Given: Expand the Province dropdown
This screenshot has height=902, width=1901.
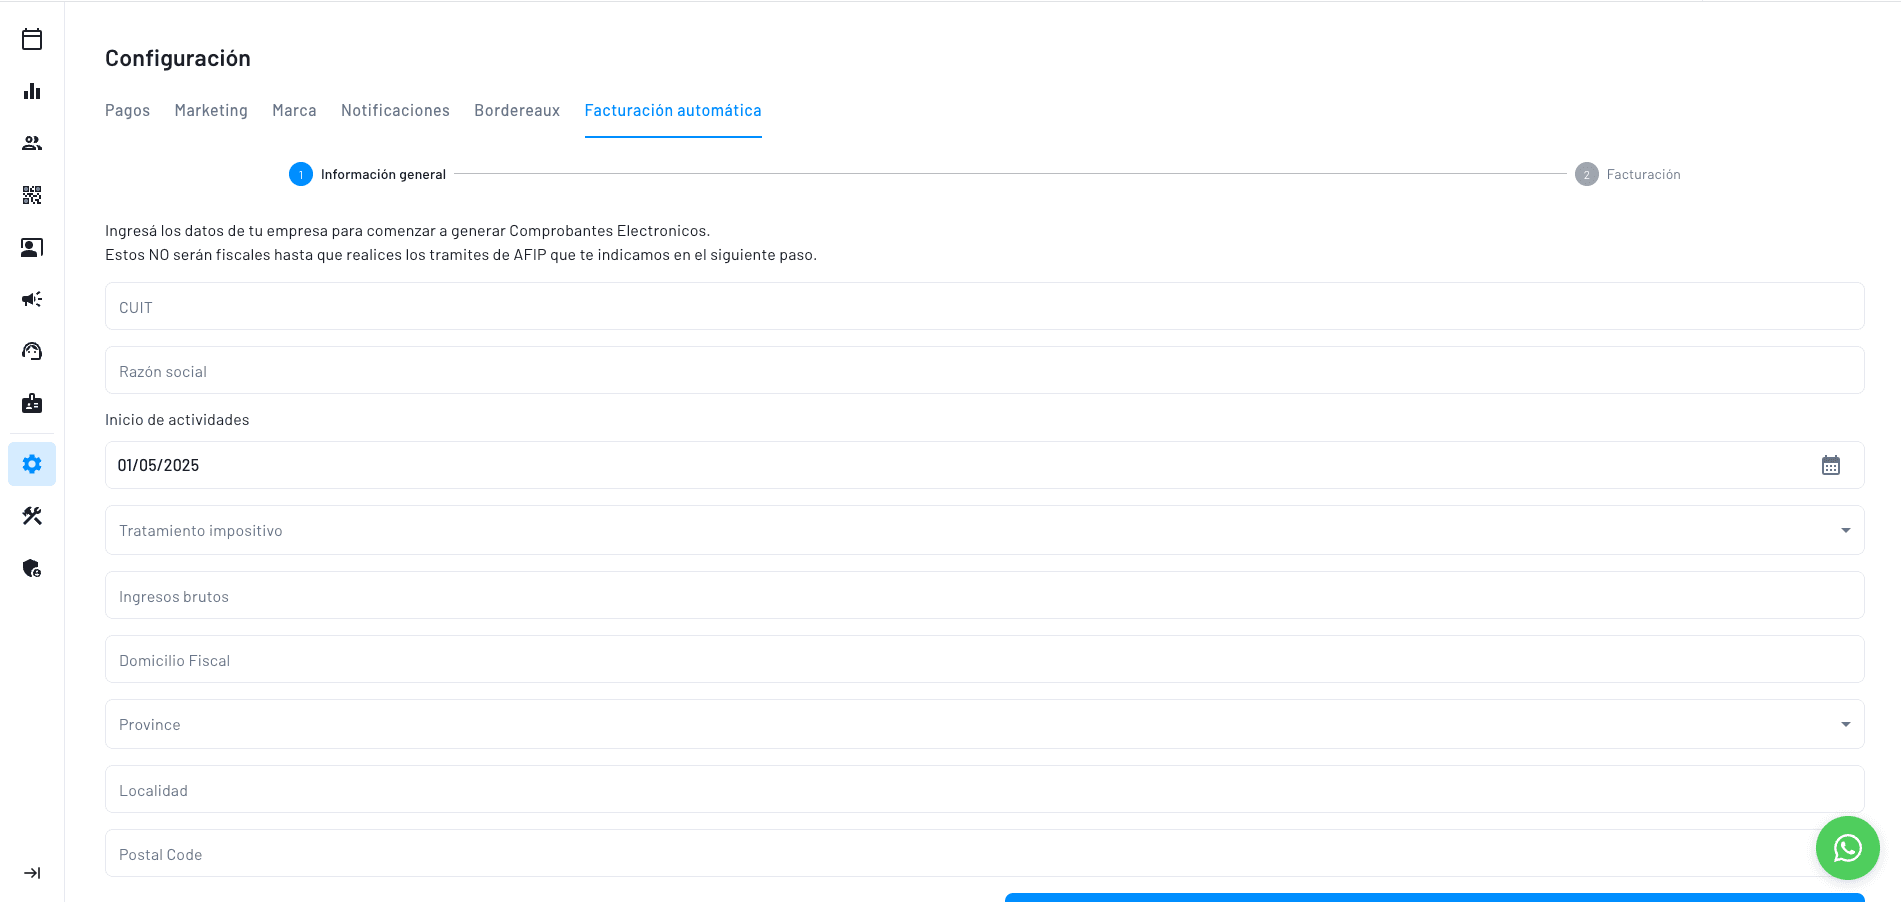Looking at the screenshot, I should (x=984, y=724).
